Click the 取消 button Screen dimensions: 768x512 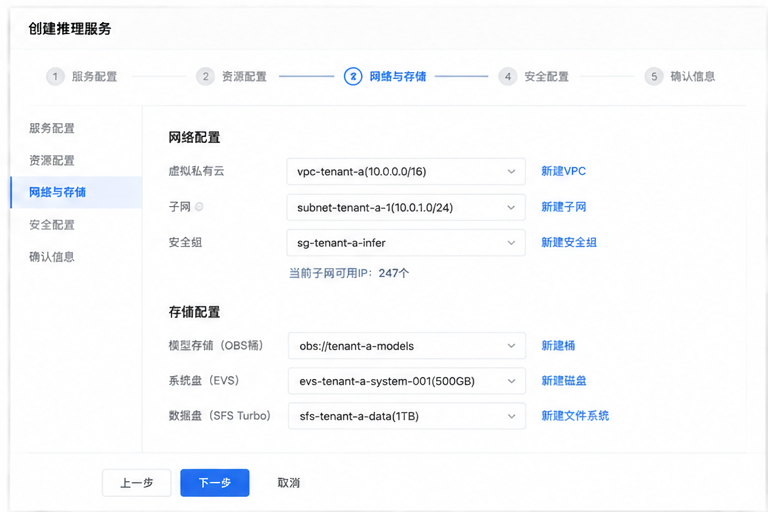coord(288,483)
